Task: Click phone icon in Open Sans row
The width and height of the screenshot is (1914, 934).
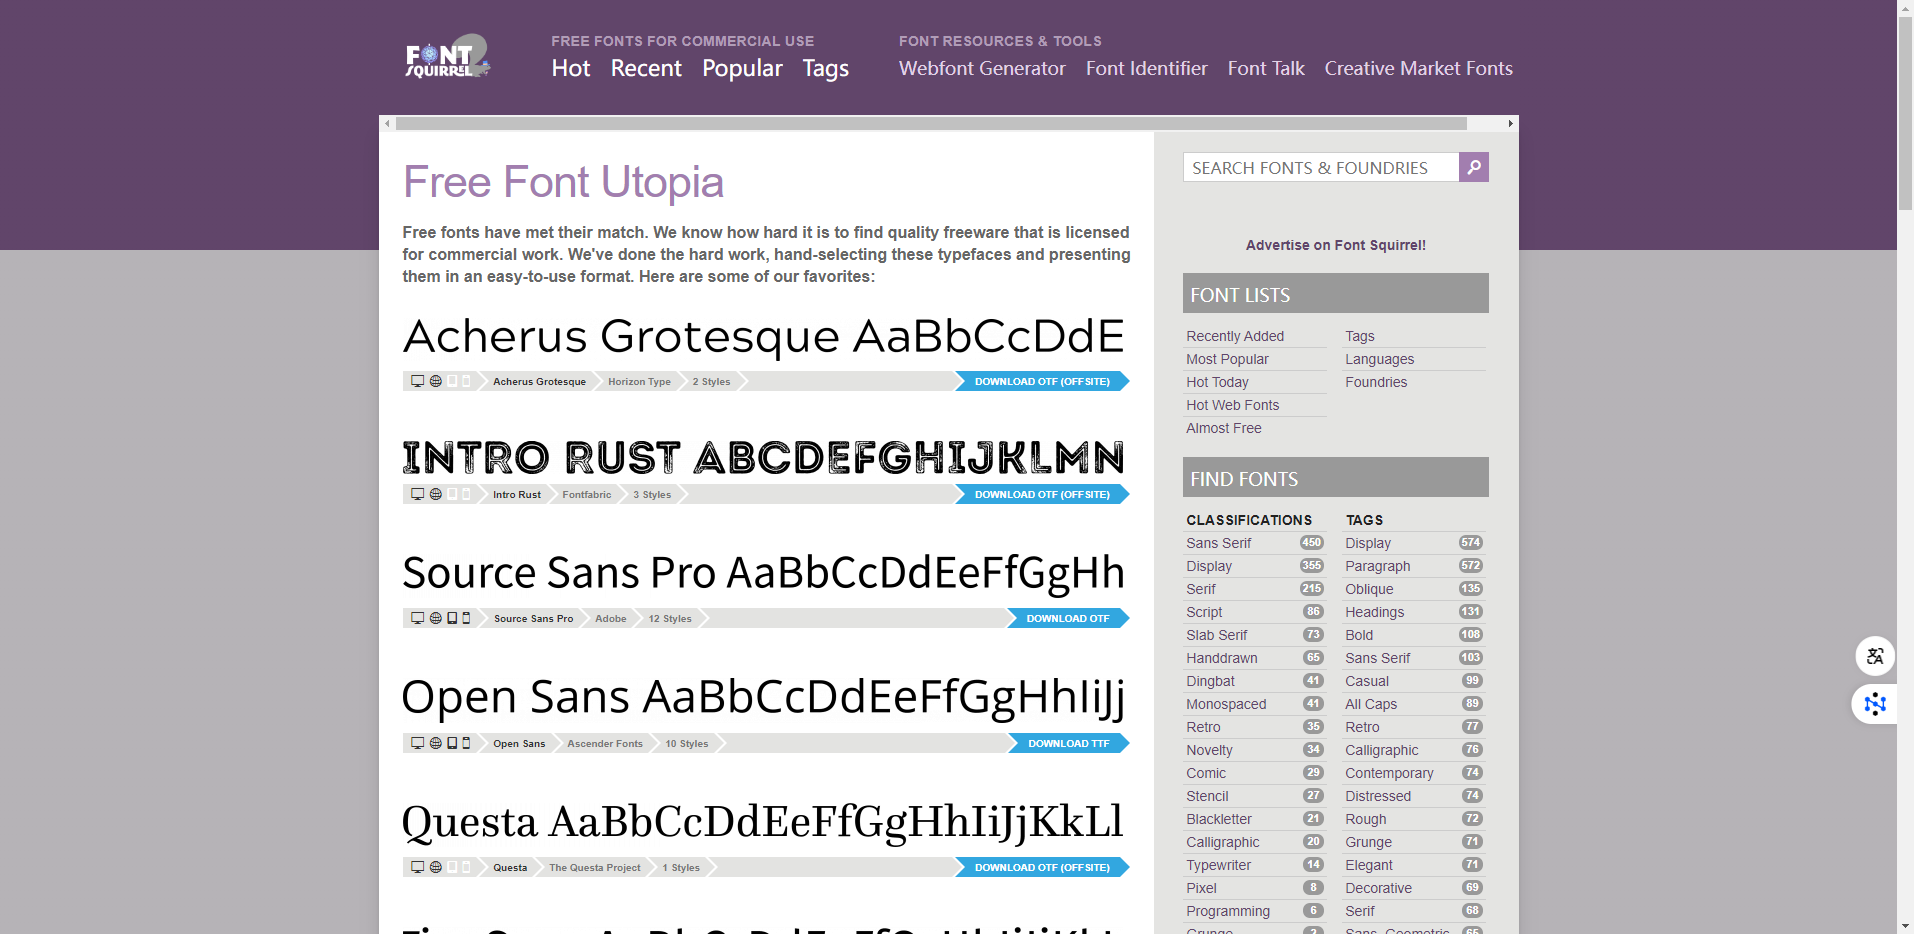Action: coord(466,743)
